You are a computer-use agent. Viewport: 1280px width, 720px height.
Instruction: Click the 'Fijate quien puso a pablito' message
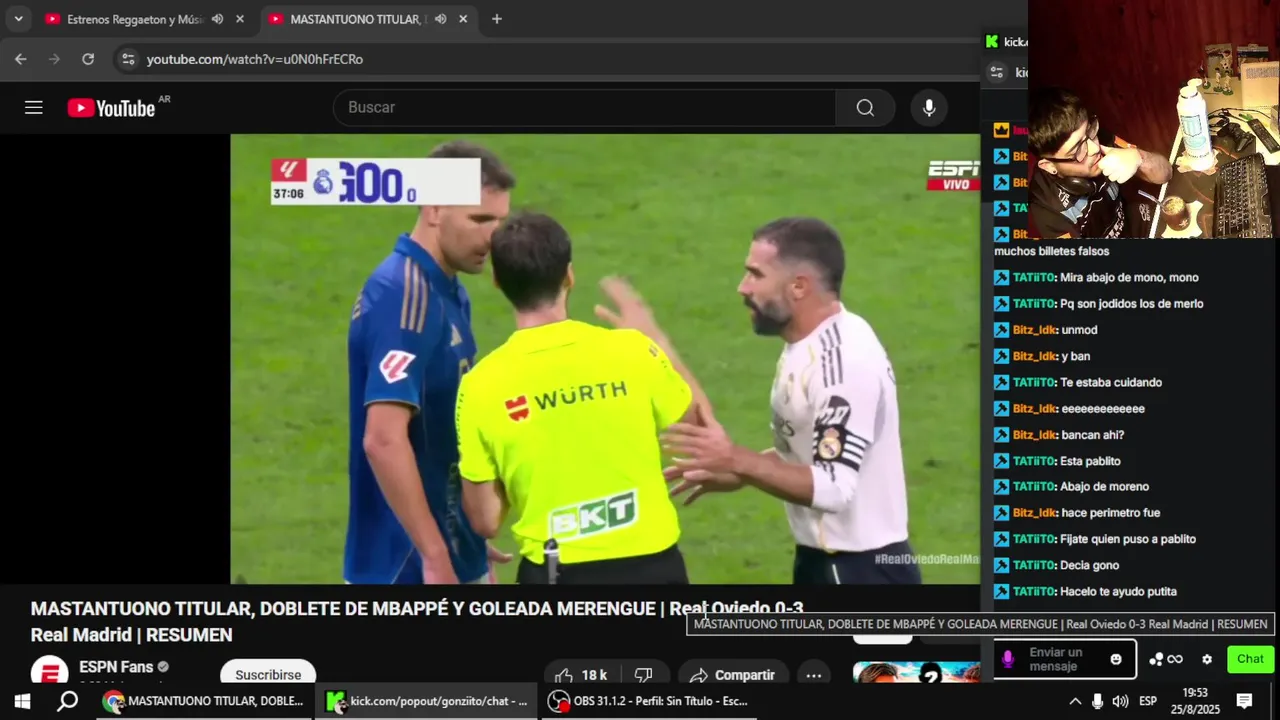[x=1128, y=539]
